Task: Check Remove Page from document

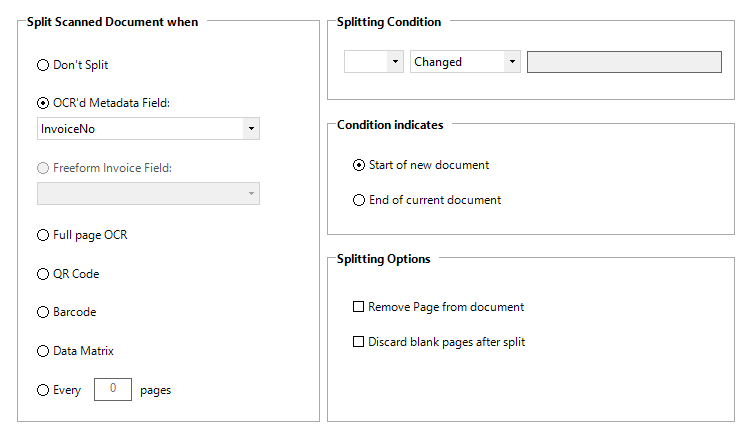Action: (359, 307)
